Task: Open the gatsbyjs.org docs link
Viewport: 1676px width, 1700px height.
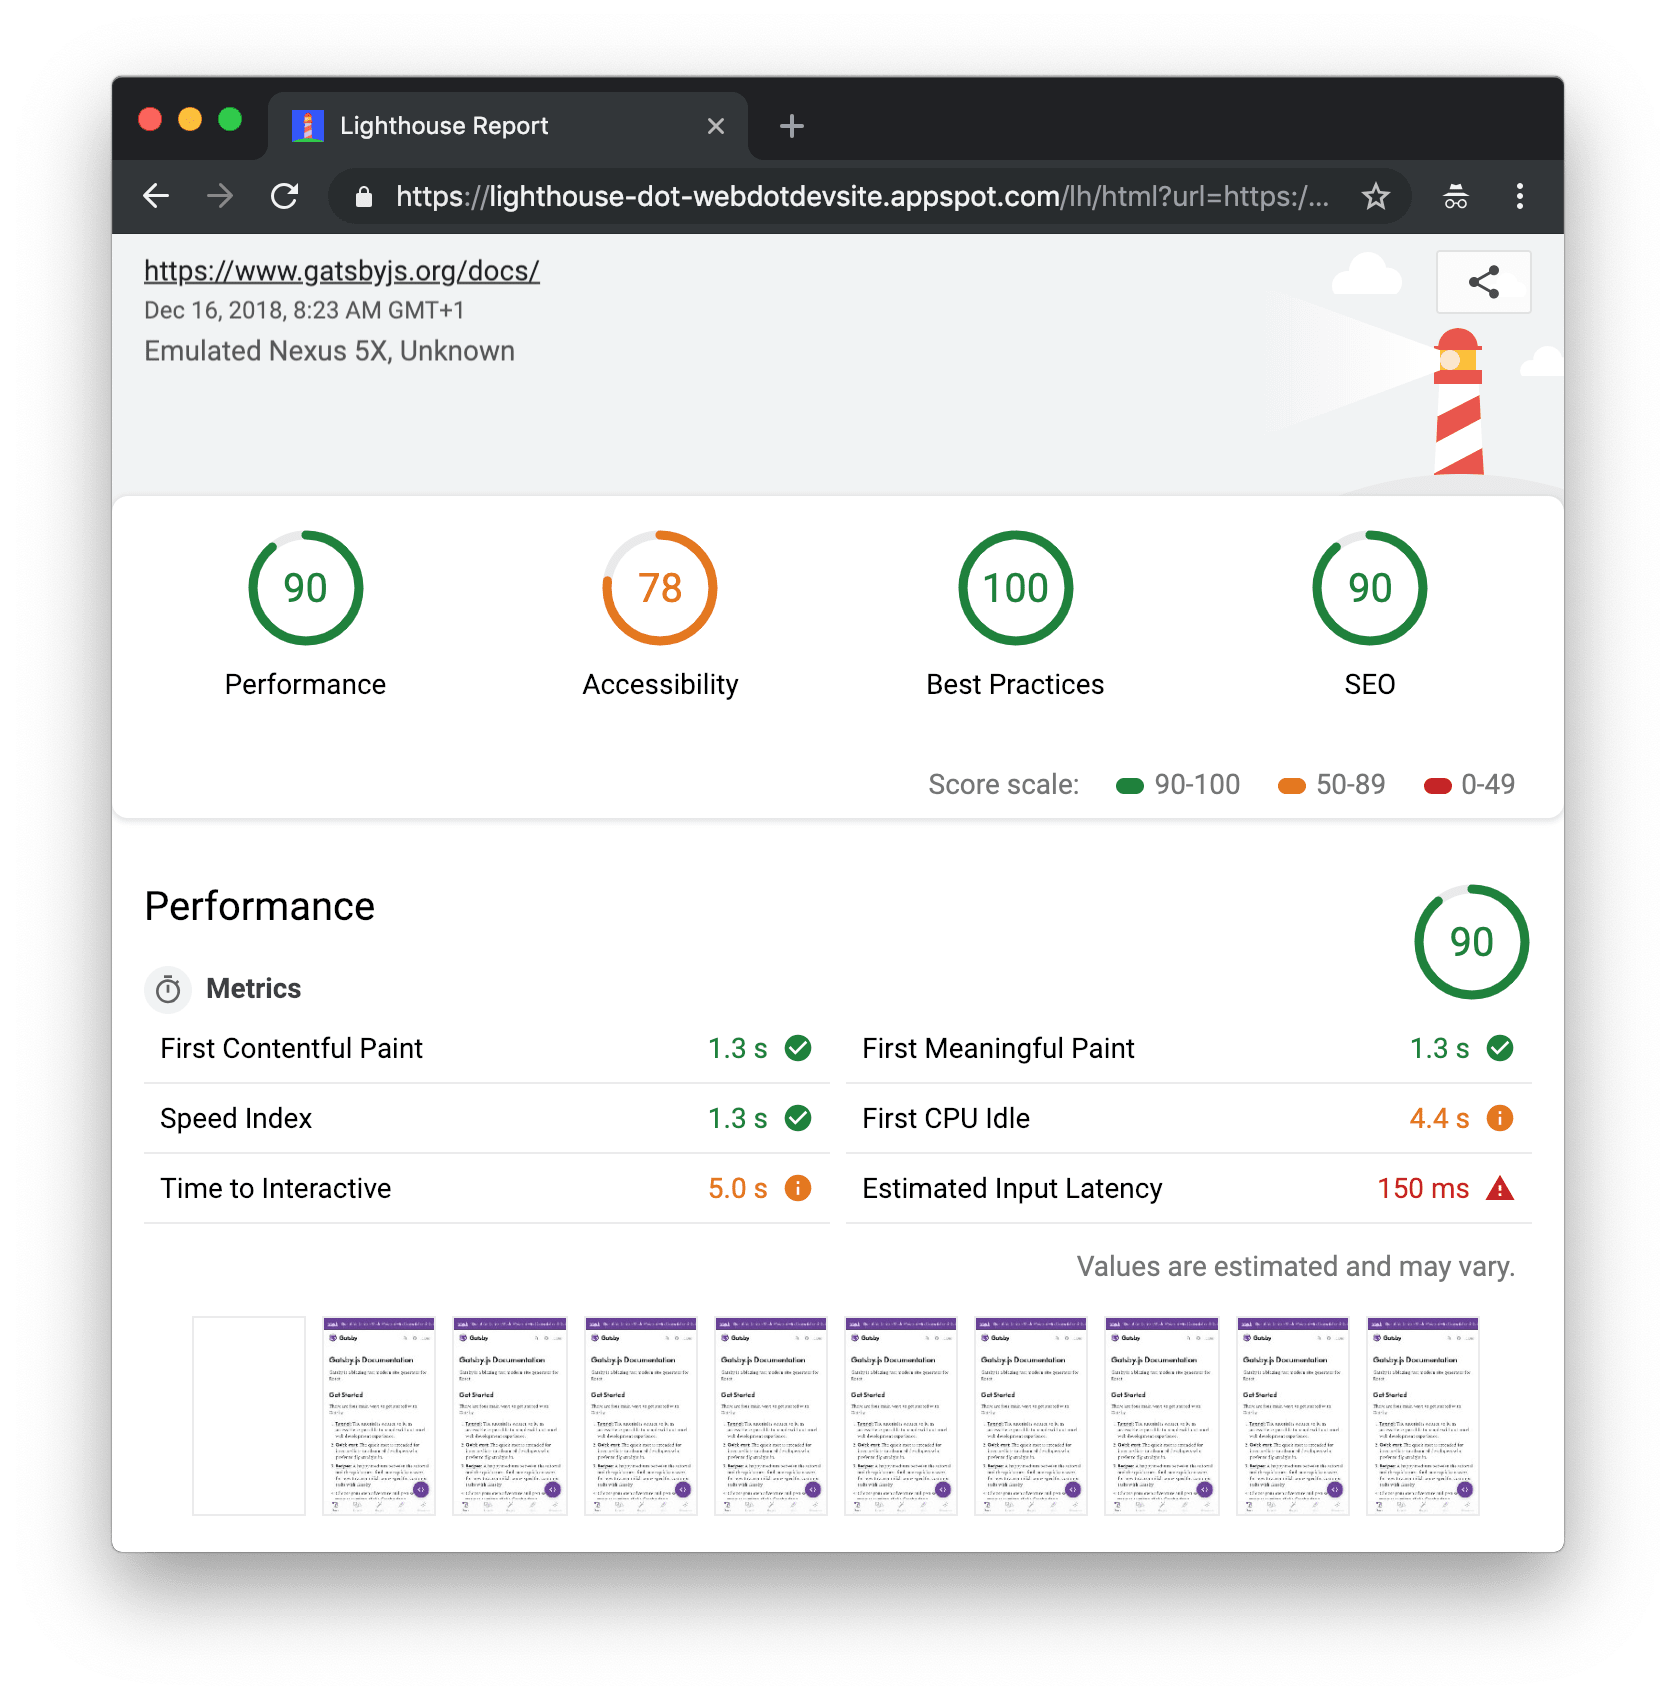Action: tap(341, 271)
